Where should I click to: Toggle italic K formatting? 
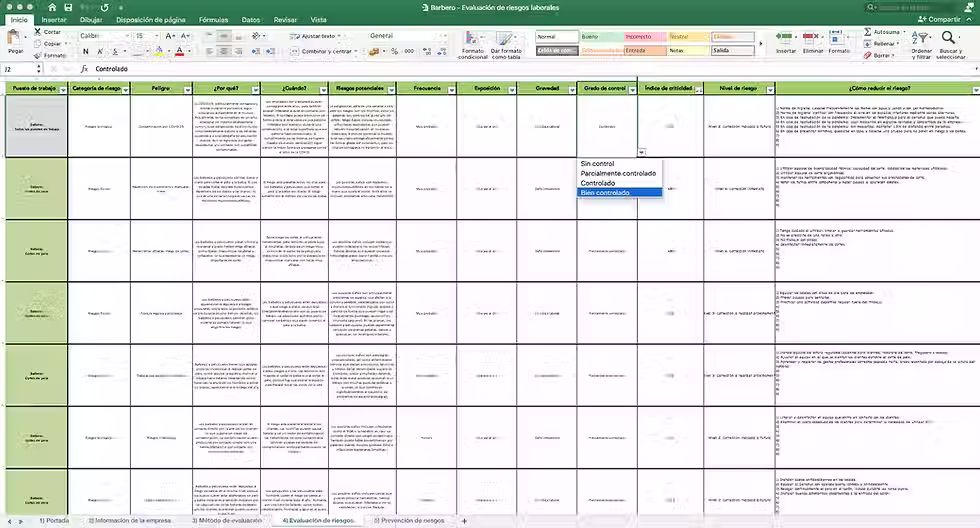100,51
